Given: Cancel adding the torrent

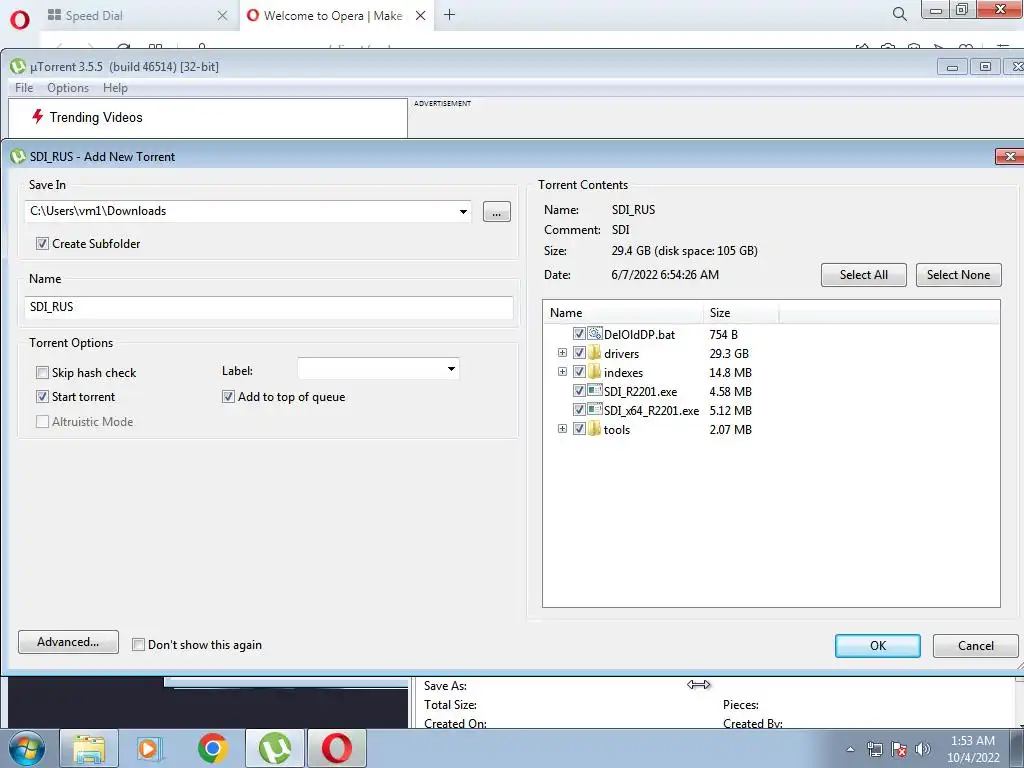Looking at the screenshot, I should click(975, 646).
